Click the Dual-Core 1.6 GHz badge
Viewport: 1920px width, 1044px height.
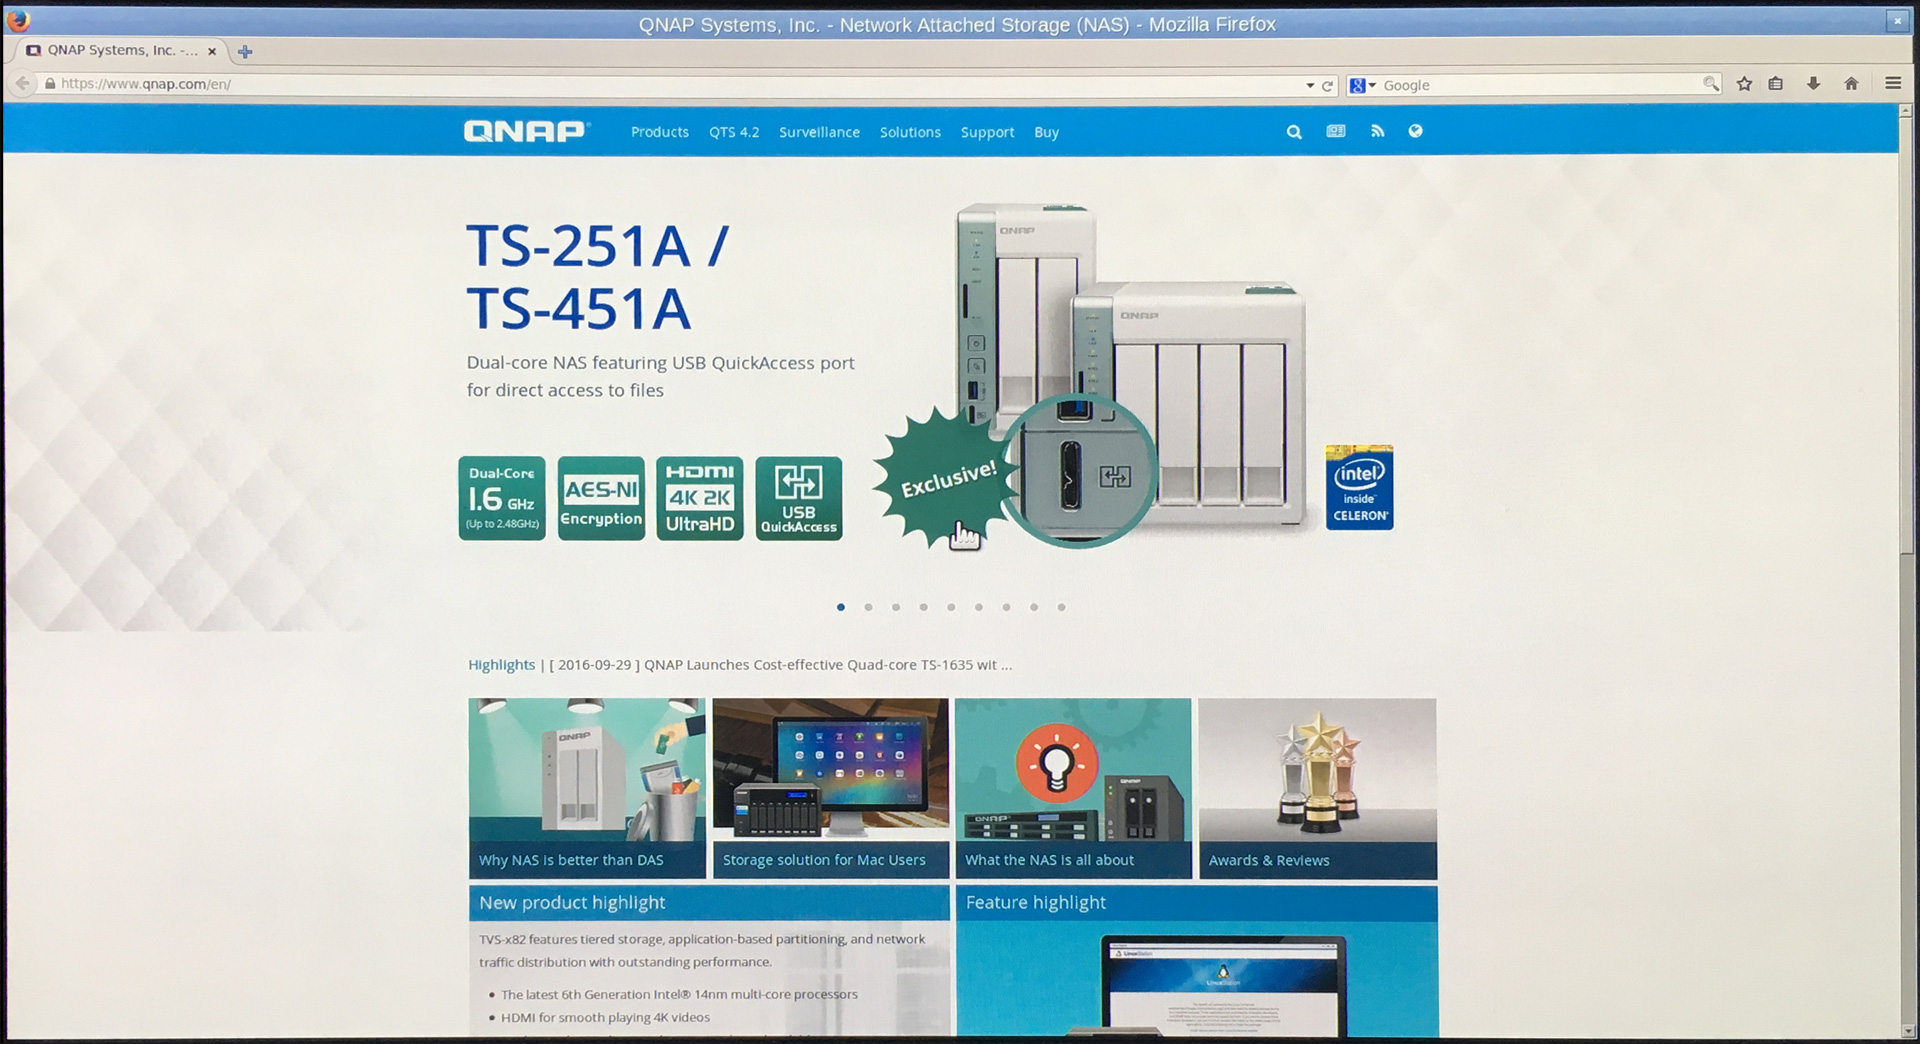[502, 498]
